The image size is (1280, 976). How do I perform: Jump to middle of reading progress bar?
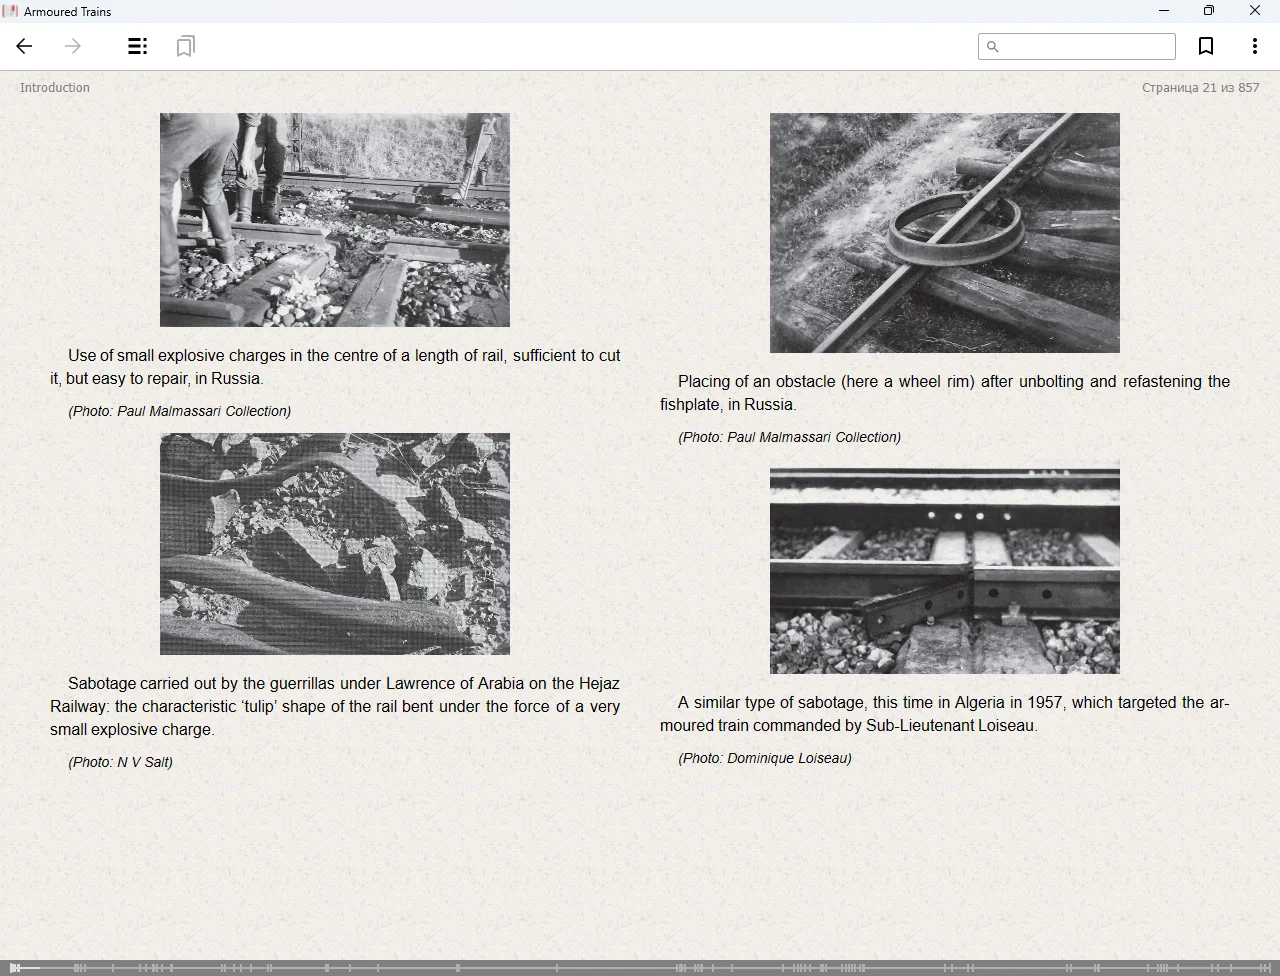tap(640, 967)
